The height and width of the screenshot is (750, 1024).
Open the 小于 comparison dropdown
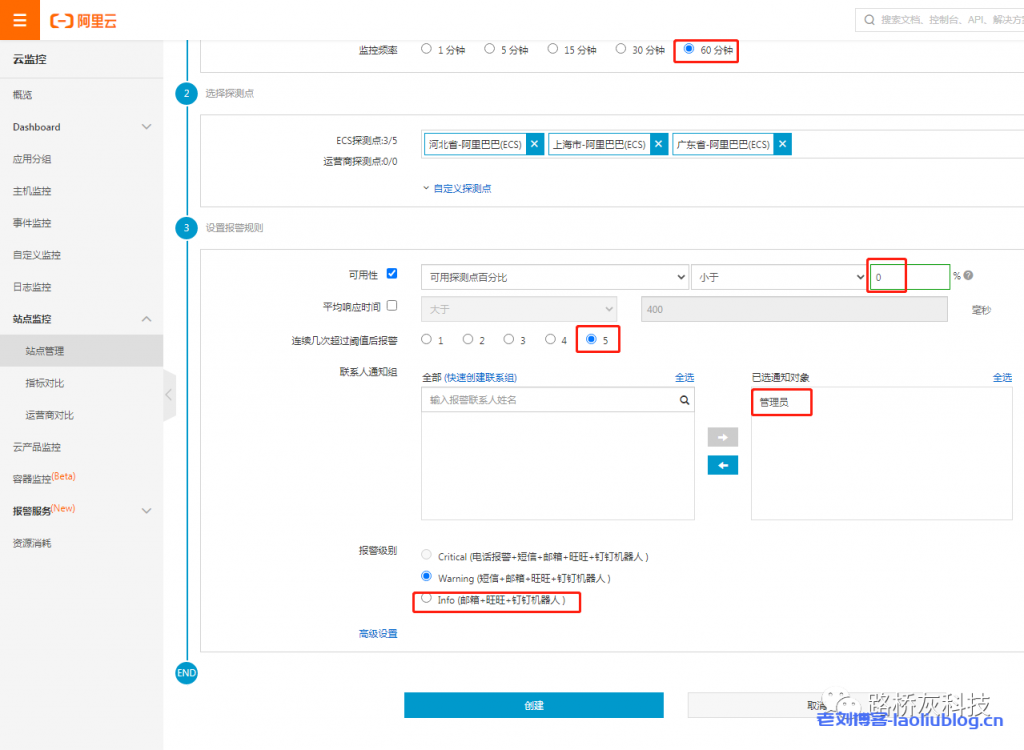tap(778, 277)
